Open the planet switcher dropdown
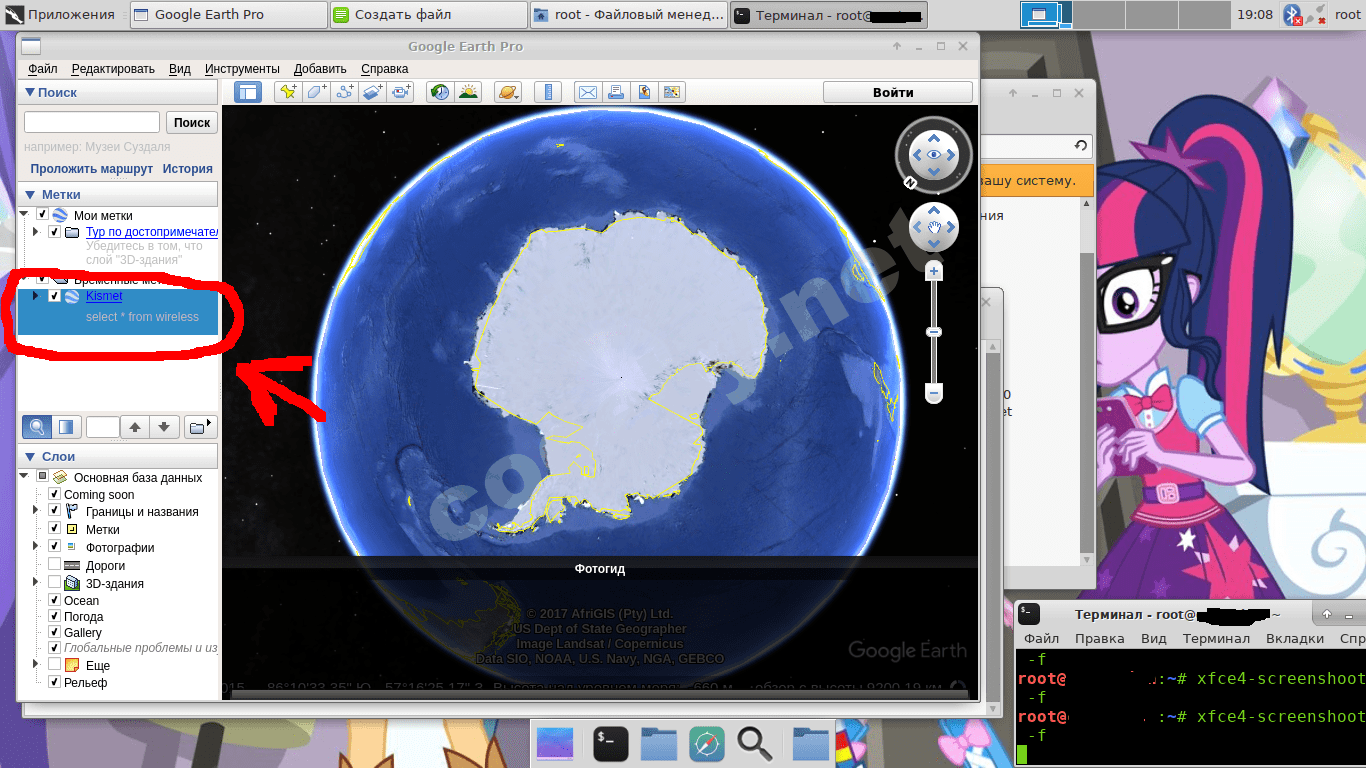The height and width of the screenshot is (768, 1366). 508,92
